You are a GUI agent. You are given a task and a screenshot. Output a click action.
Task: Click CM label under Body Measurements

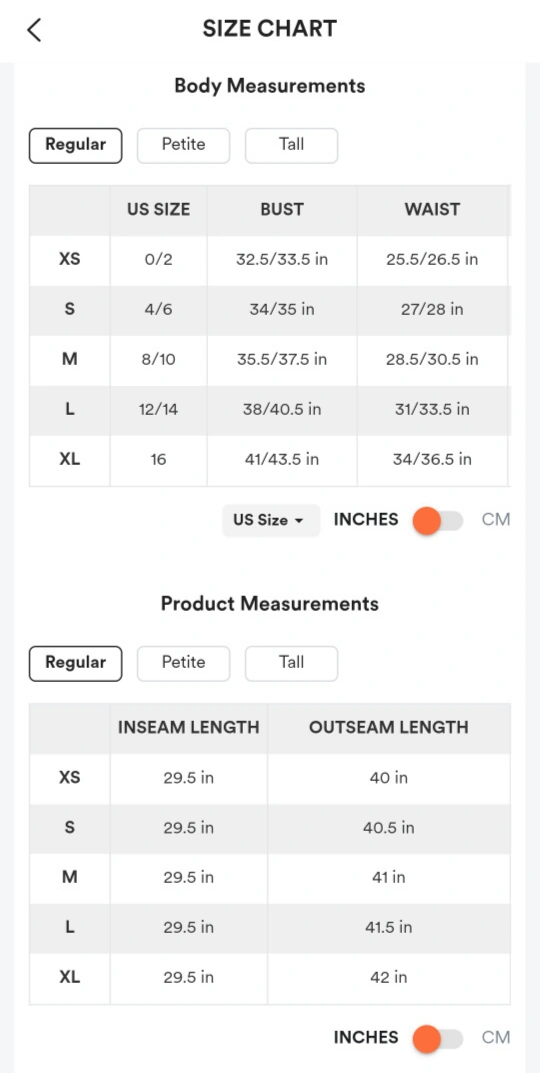click(x=496, y=520)
